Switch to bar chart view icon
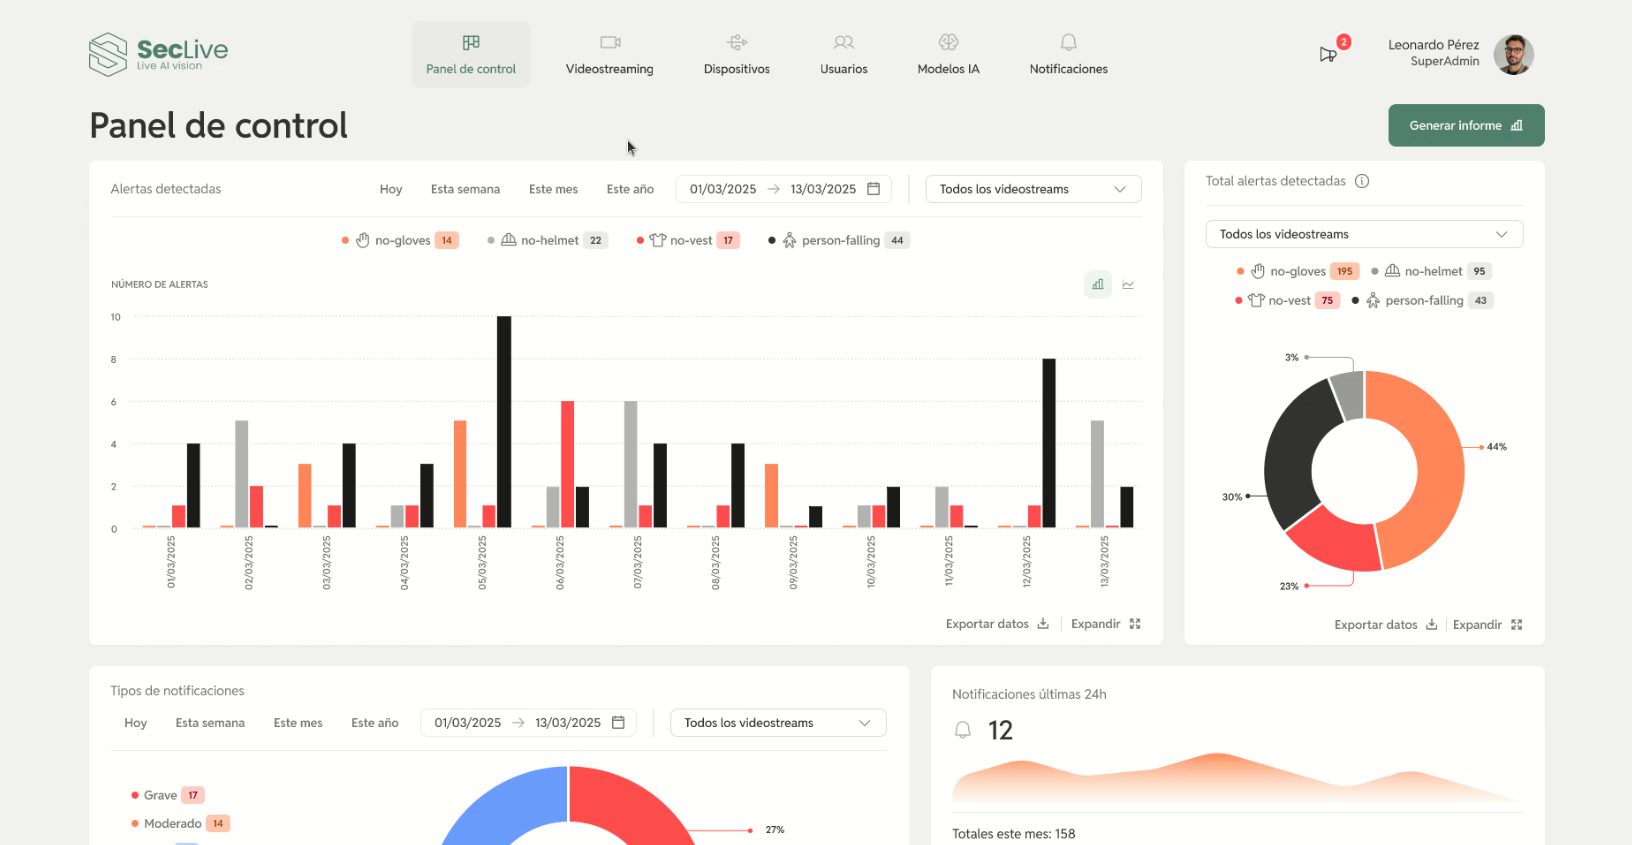1632x845 pixels. 1097,285
